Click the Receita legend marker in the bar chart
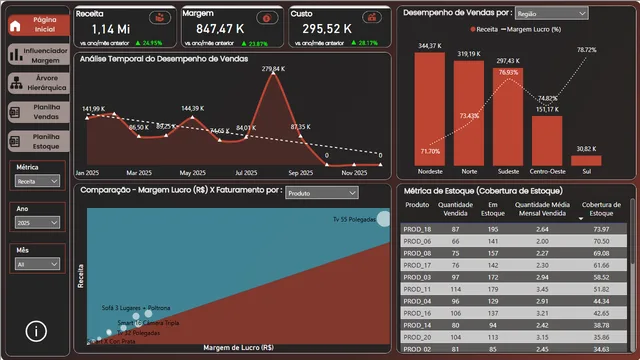 [473, 29]
